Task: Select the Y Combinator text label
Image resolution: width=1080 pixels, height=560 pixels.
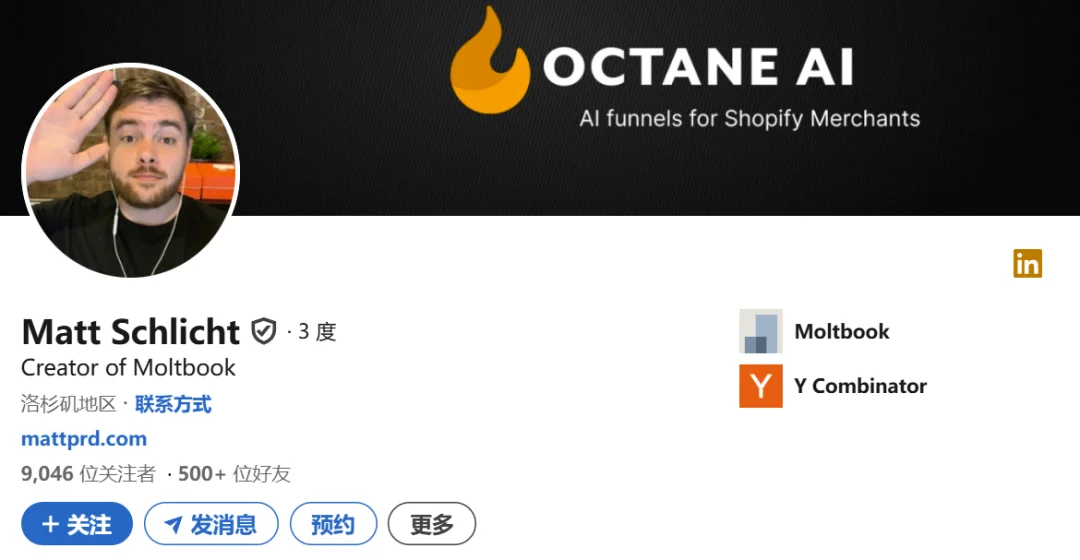Action: tap(860, 386)
